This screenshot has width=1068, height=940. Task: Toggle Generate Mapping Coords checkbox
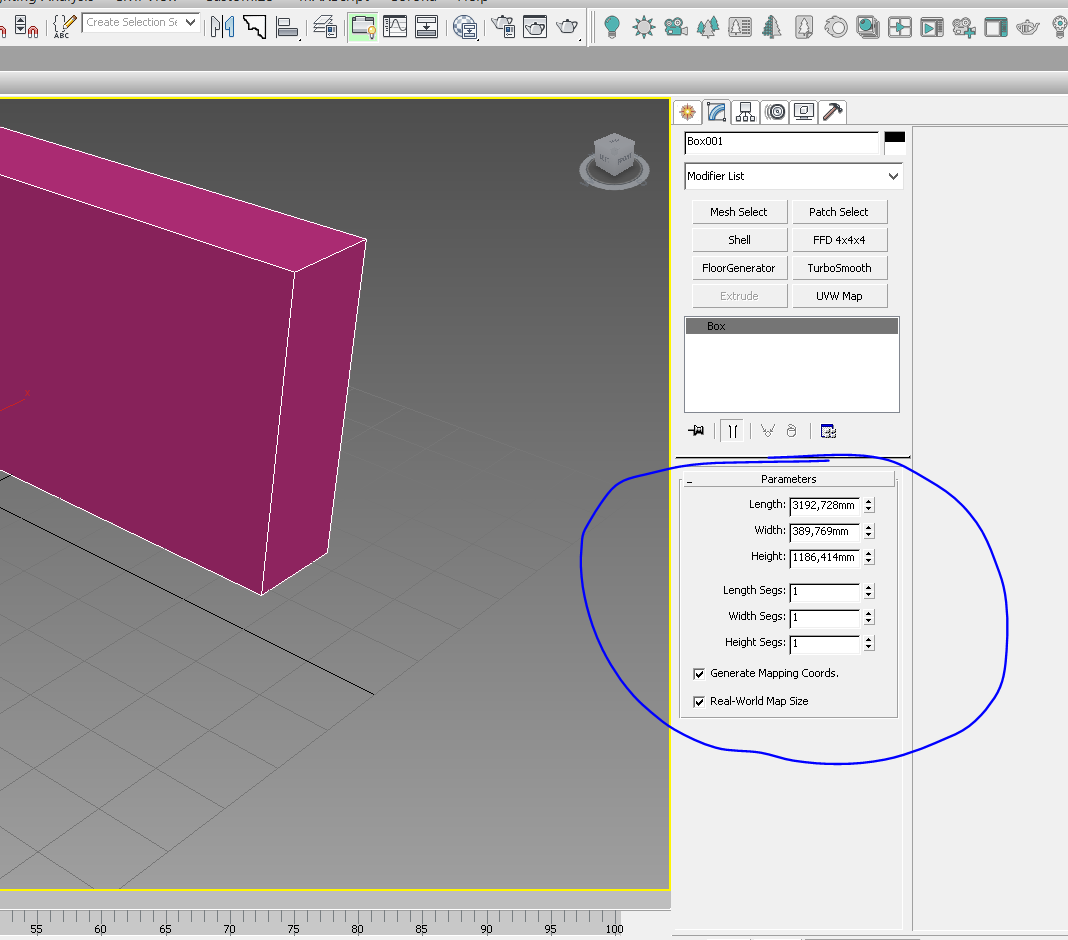(699, 674)
